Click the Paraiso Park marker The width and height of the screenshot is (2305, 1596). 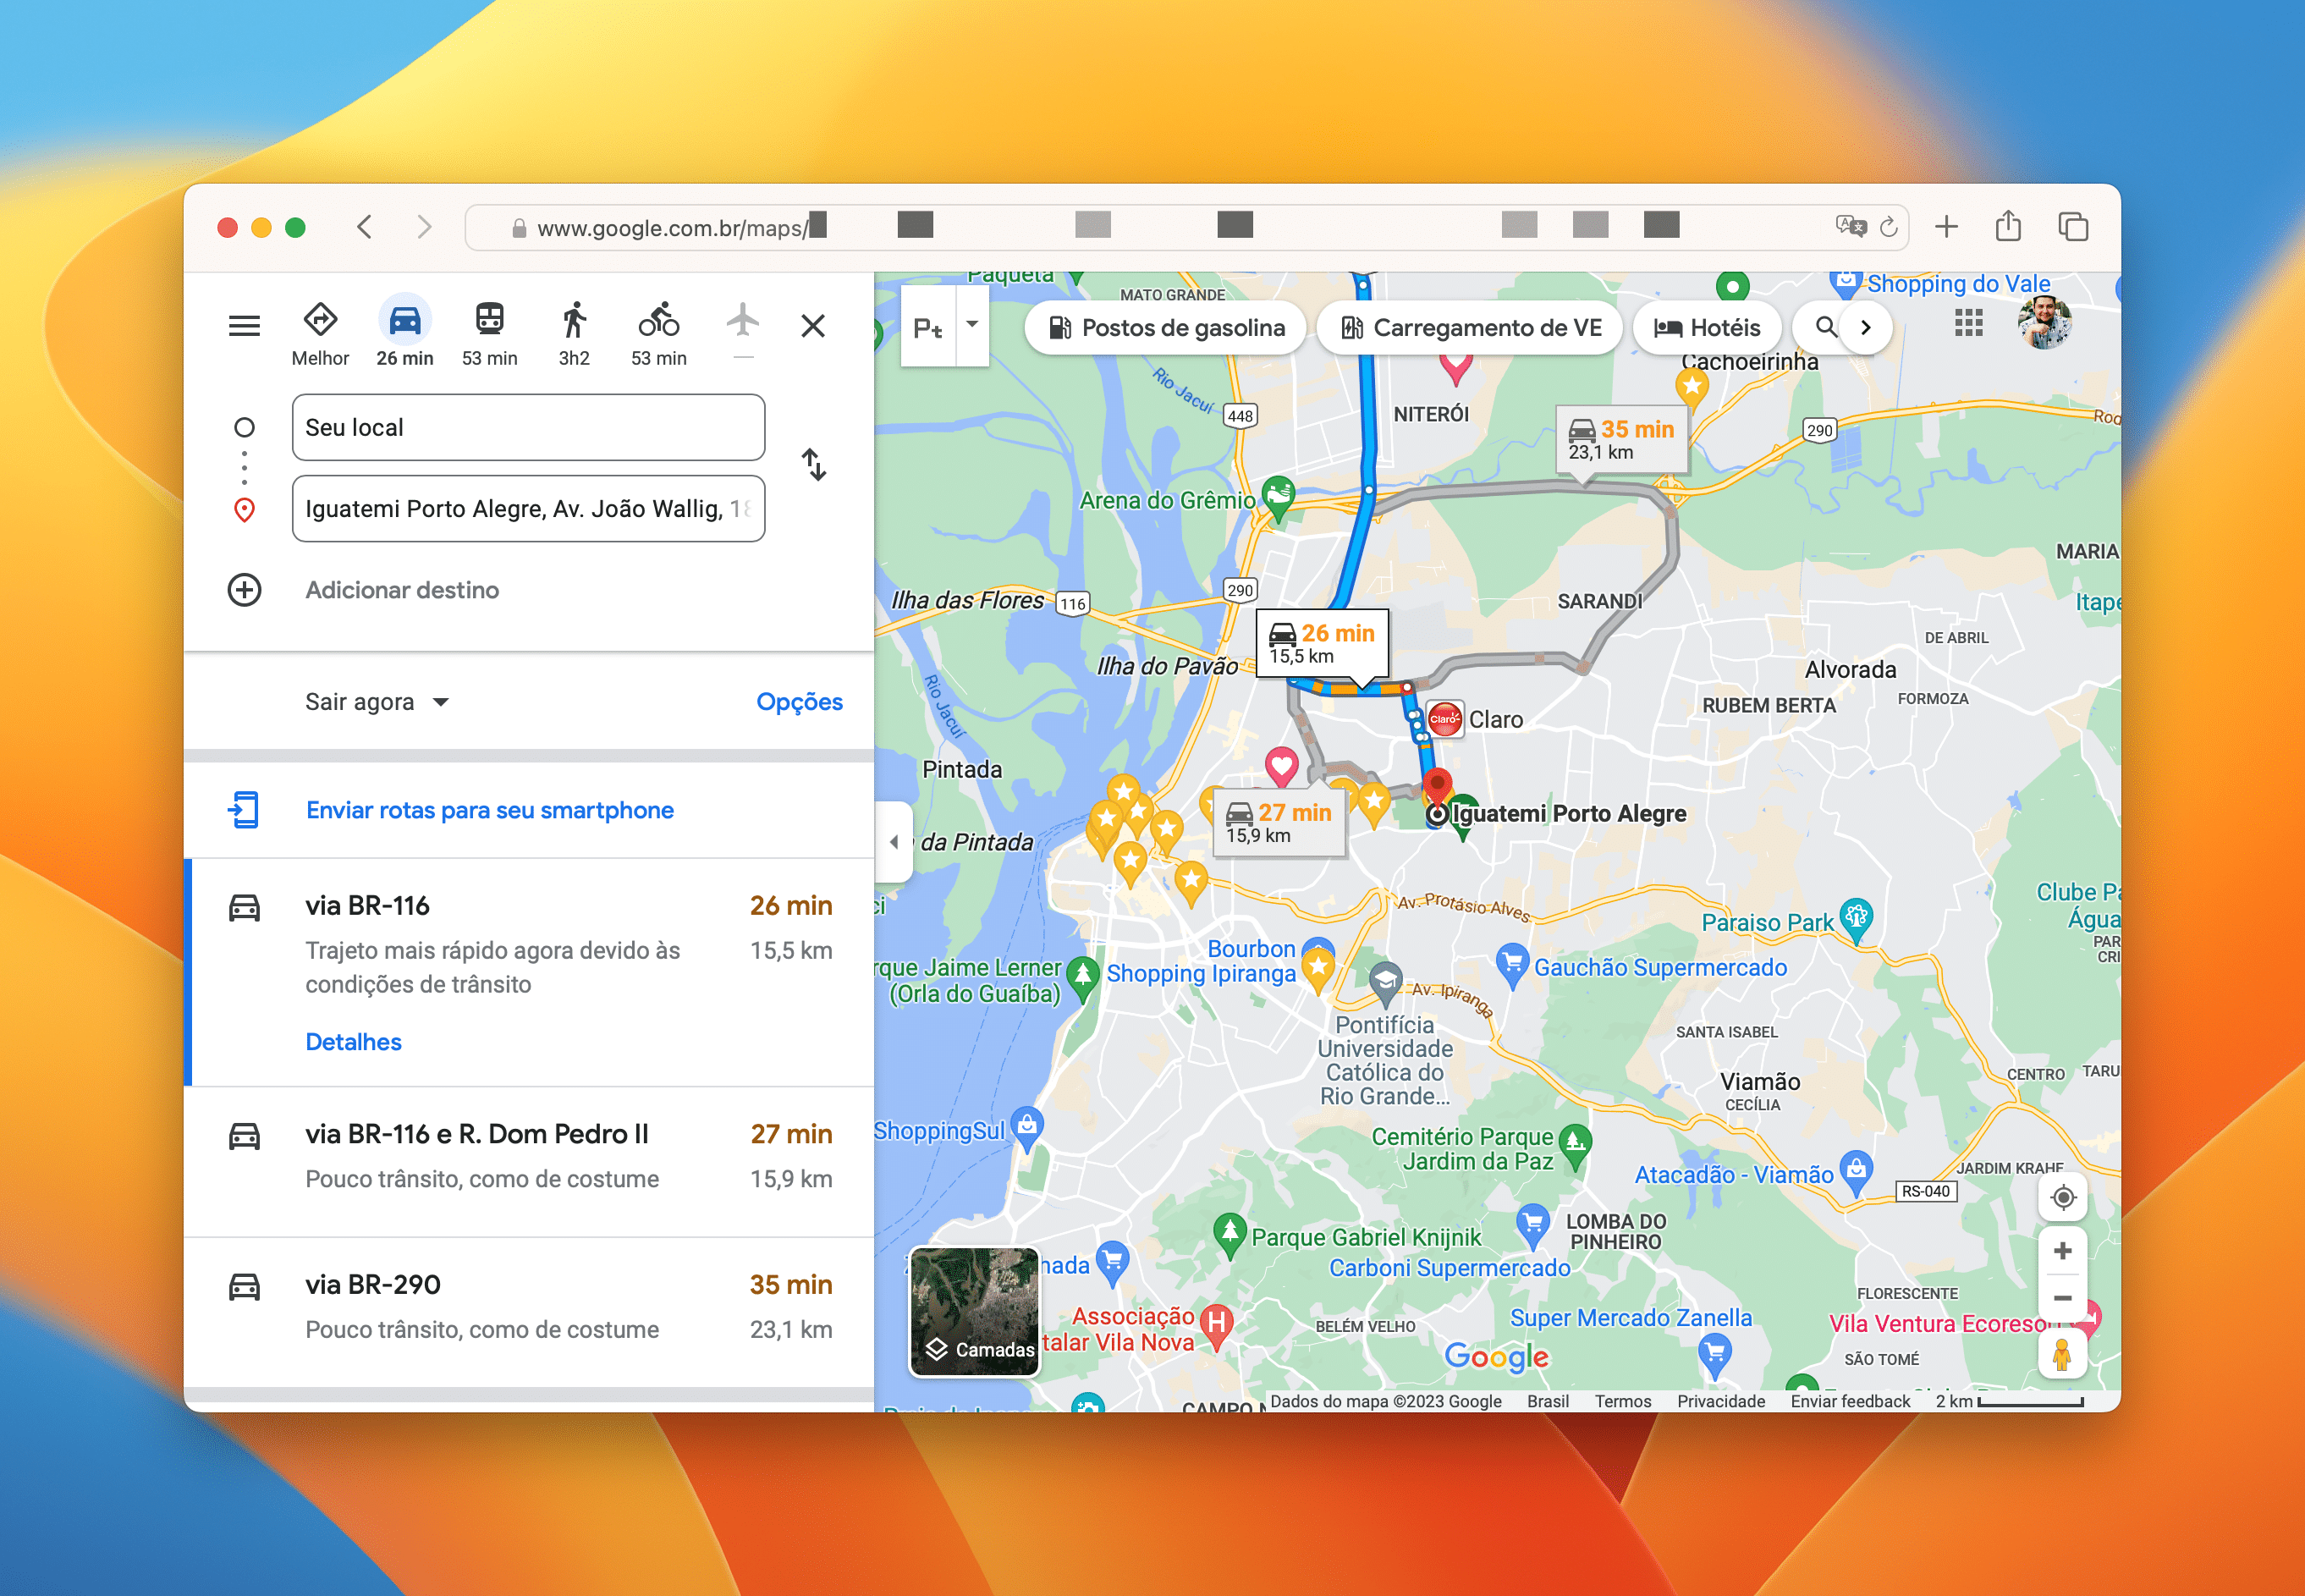click(1856, 918)
